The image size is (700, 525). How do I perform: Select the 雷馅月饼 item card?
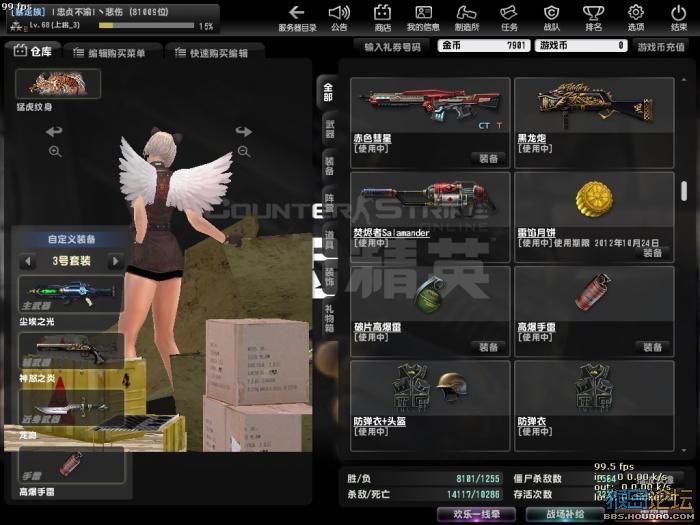[594, 217]
